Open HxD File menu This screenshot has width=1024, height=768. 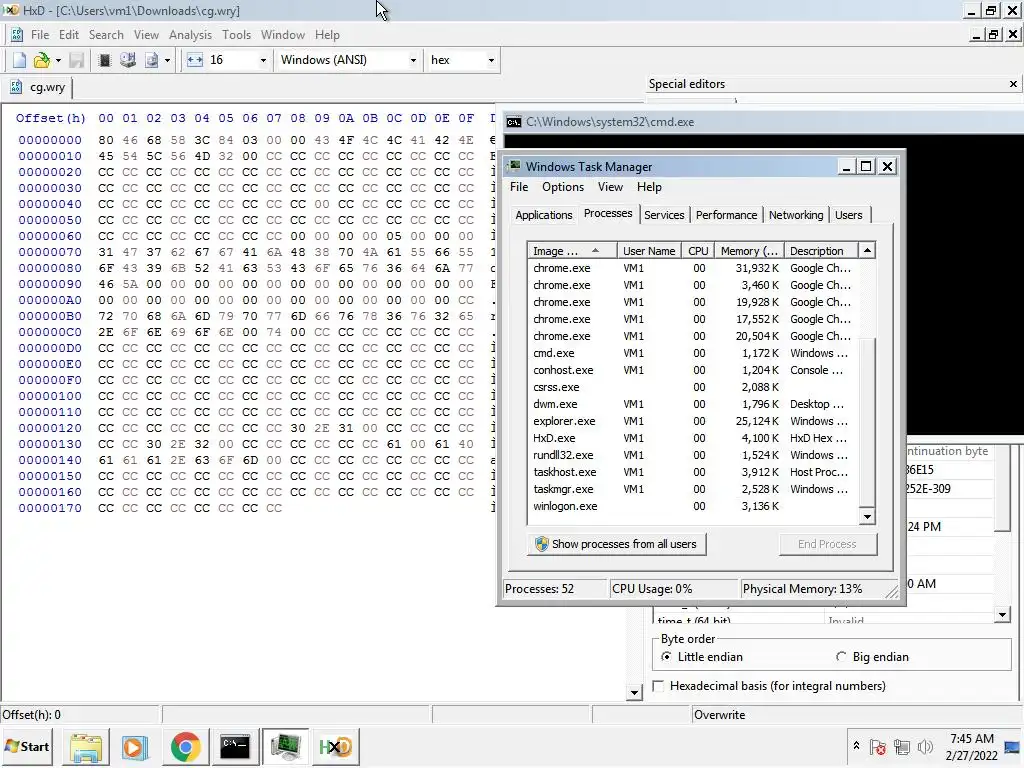click(x=39, y=35)
